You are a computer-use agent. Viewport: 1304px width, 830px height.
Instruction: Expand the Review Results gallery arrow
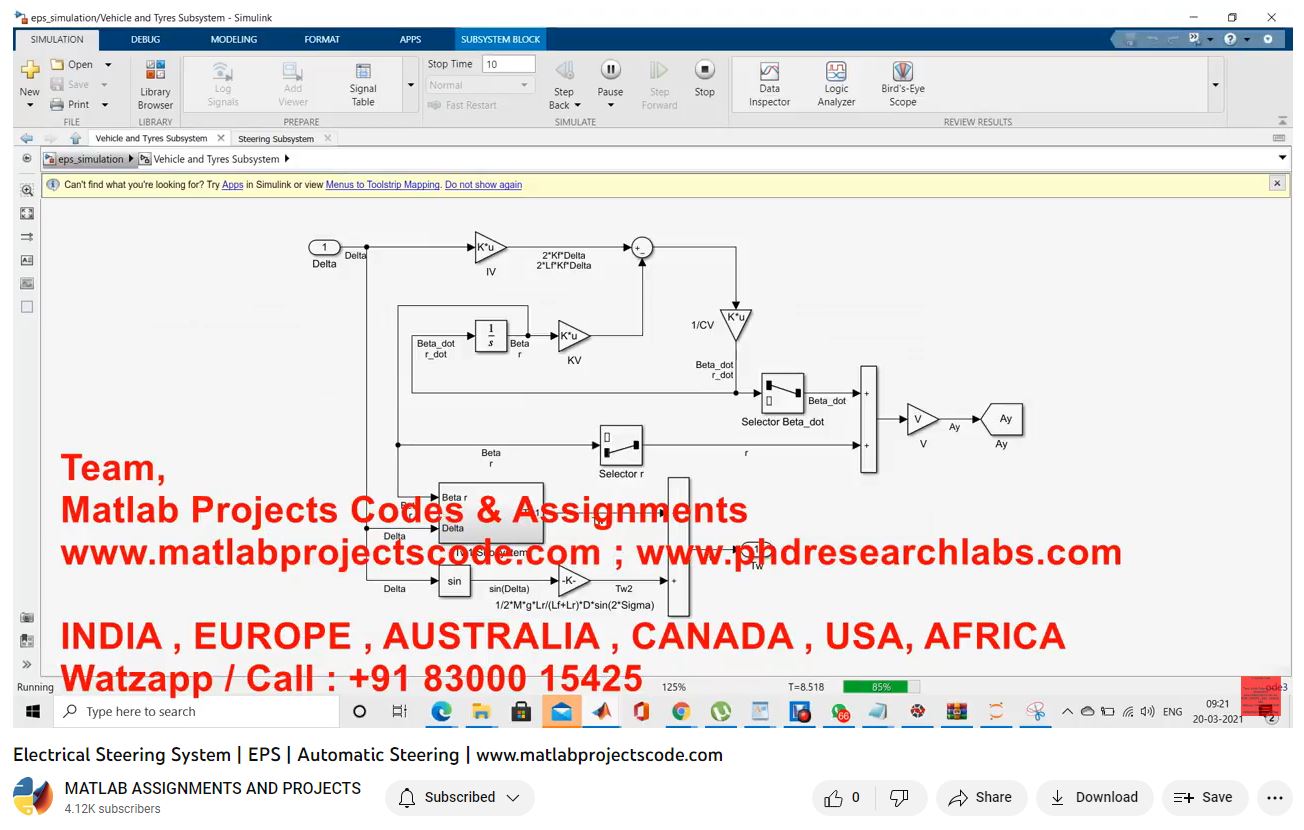pyautogui.click(x=1216, y=85)
